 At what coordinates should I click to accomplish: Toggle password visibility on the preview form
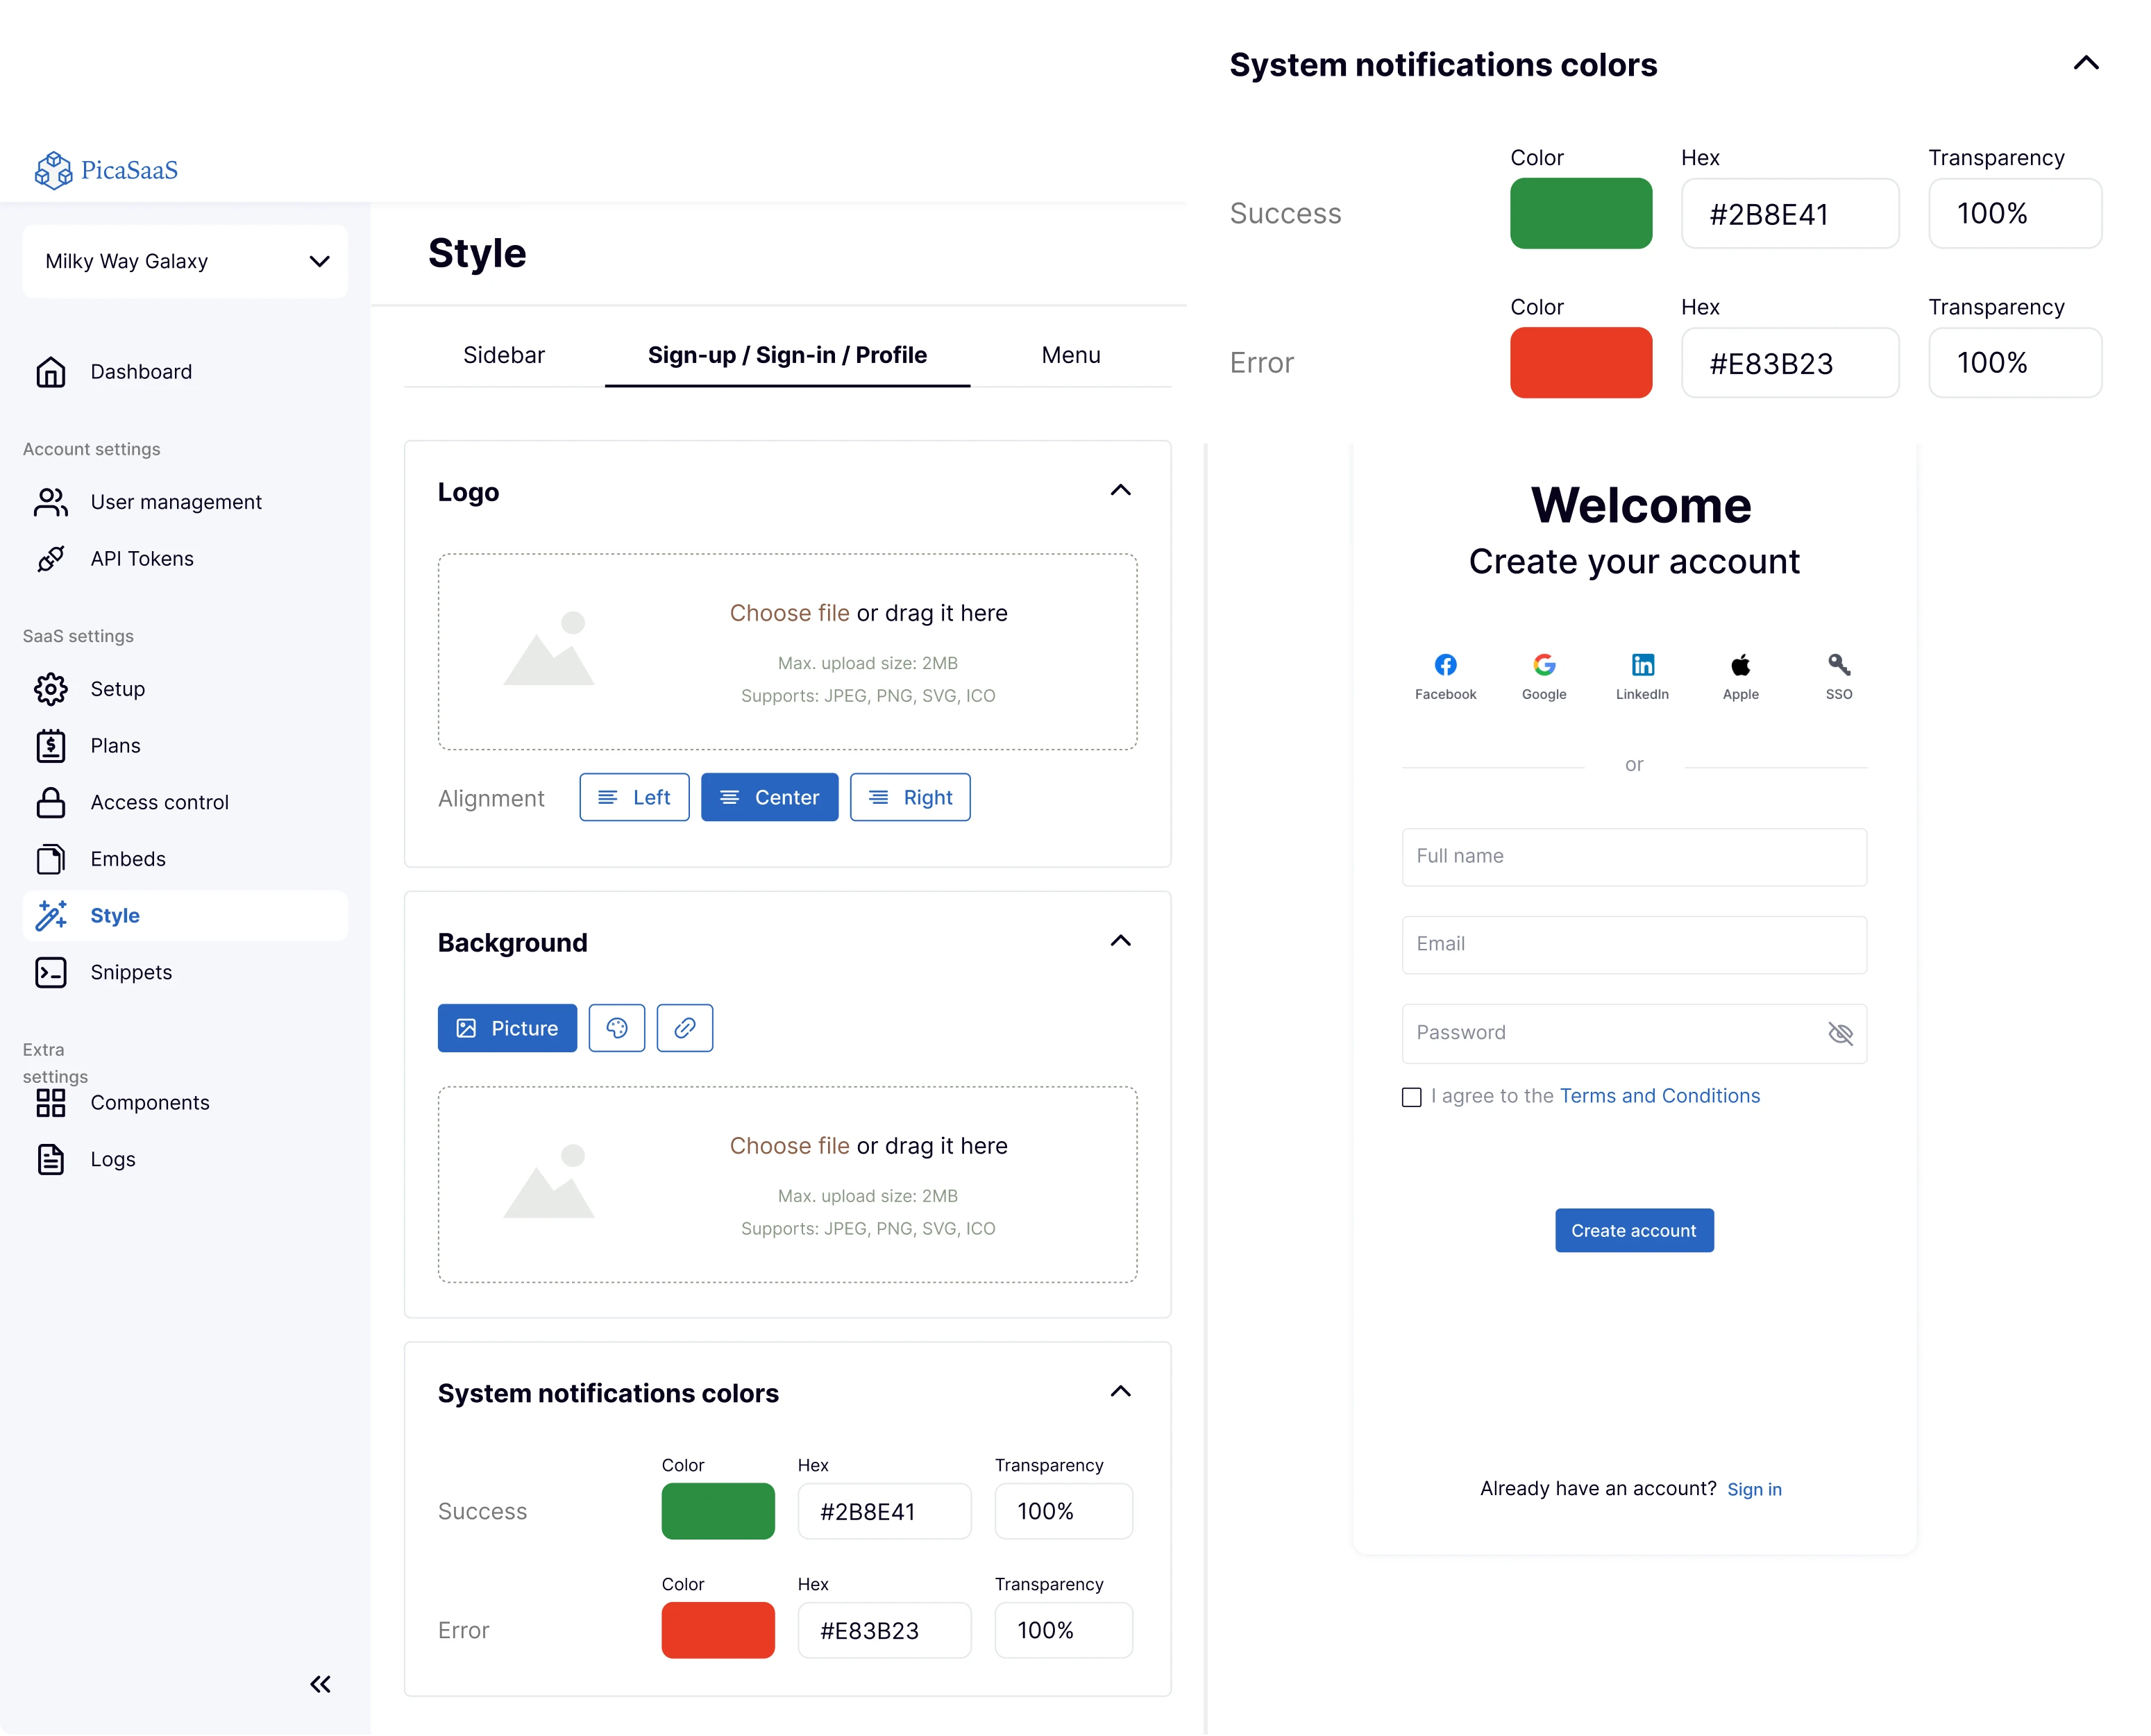click(1841, 1034)
